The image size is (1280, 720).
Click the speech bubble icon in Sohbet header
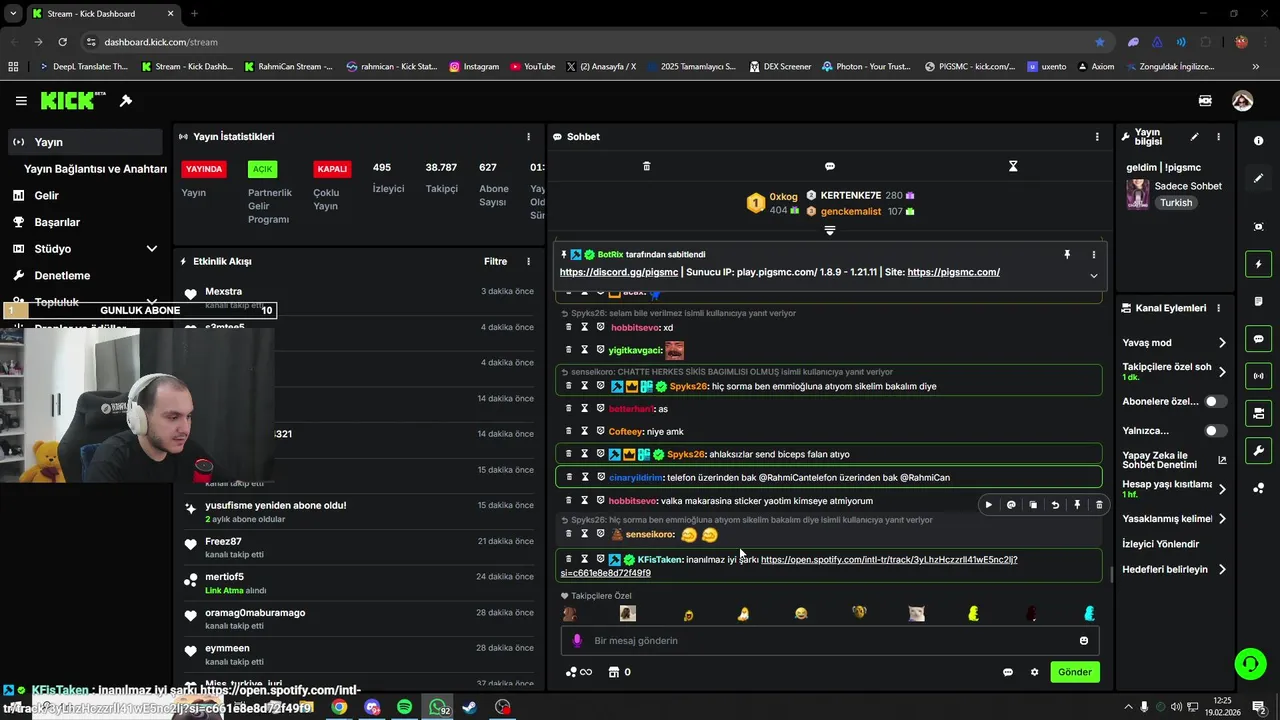pos(830,166)
